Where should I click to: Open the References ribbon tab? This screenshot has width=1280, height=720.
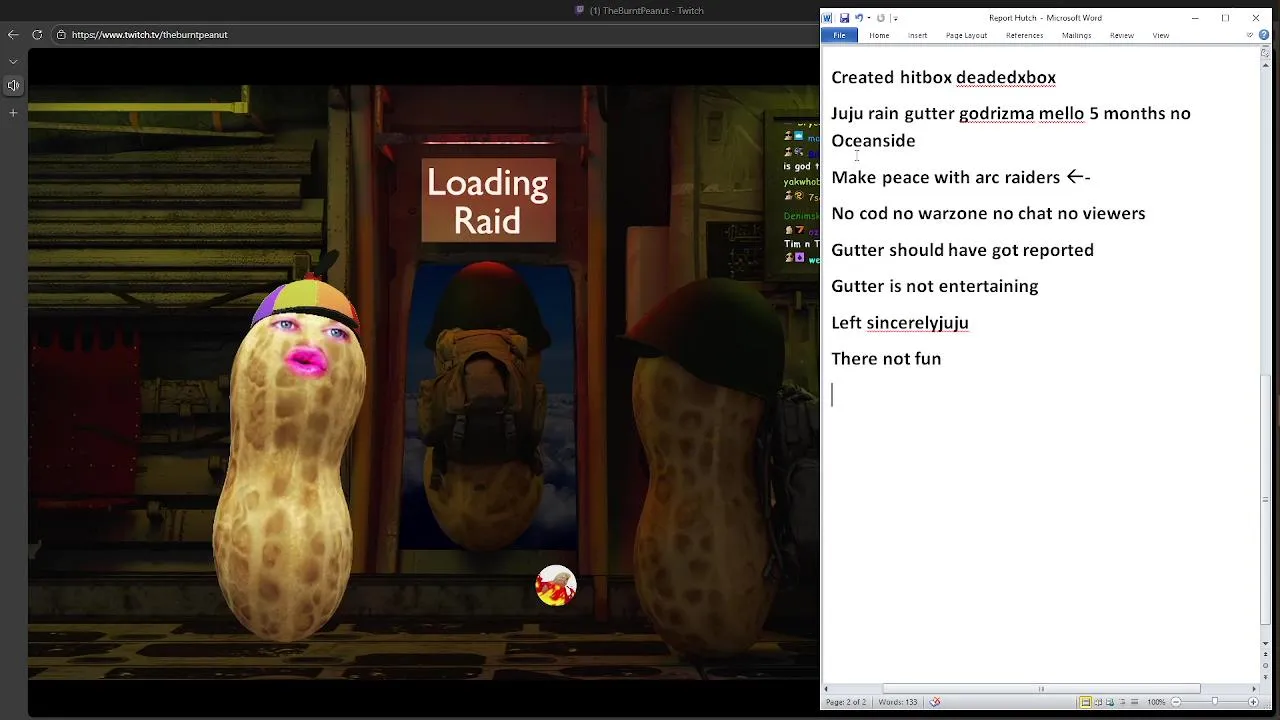coord(1024,35)
